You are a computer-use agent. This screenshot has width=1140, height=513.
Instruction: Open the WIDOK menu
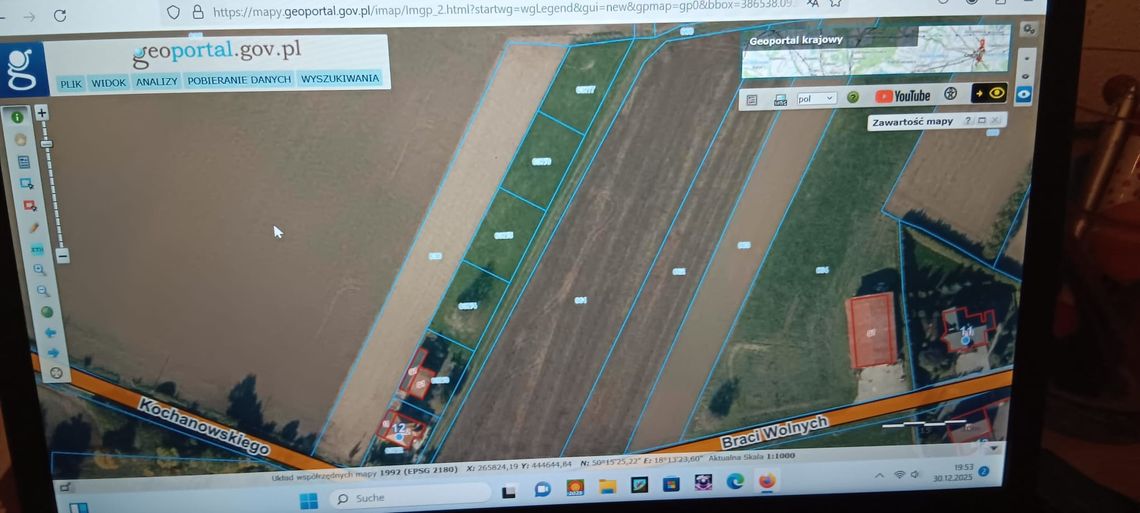109,83
